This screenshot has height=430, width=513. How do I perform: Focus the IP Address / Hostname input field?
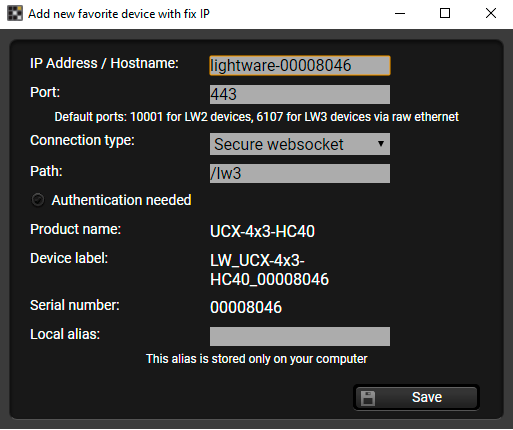[300, 65]
